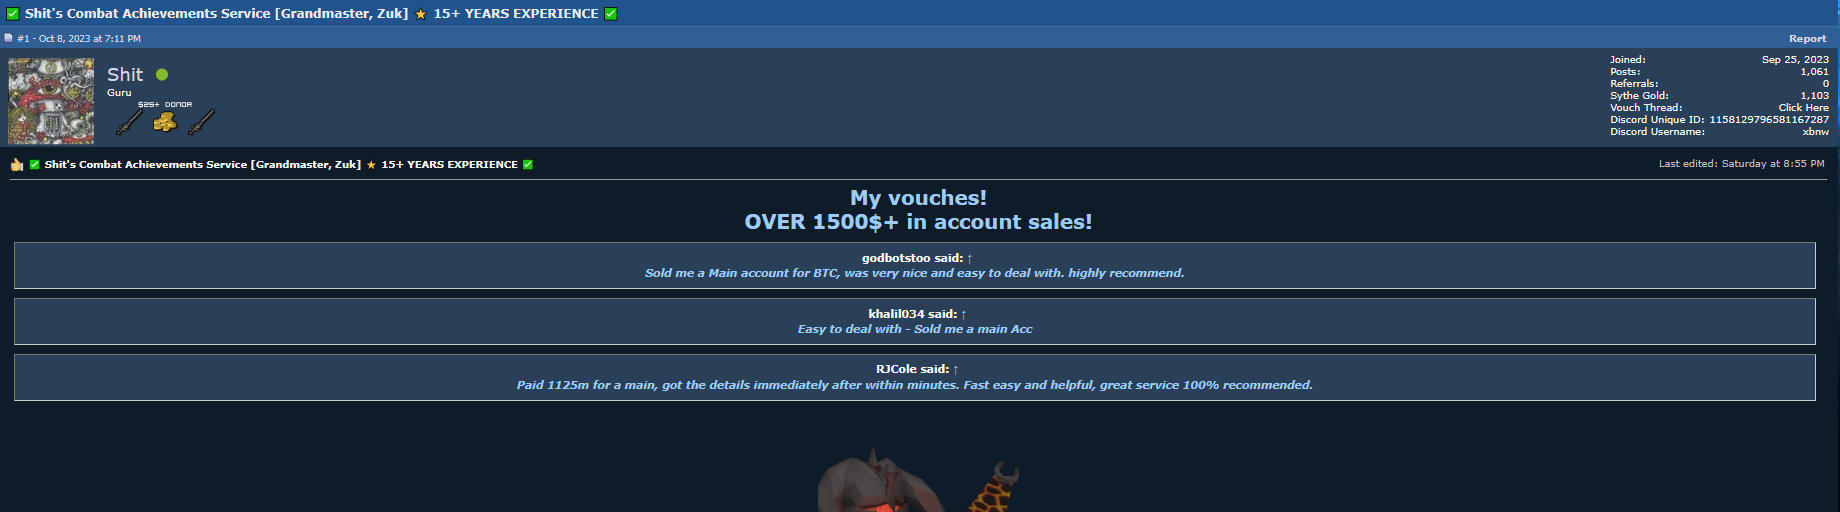Click the trailing green checkmark in thread header

click(x=611, y=14)
